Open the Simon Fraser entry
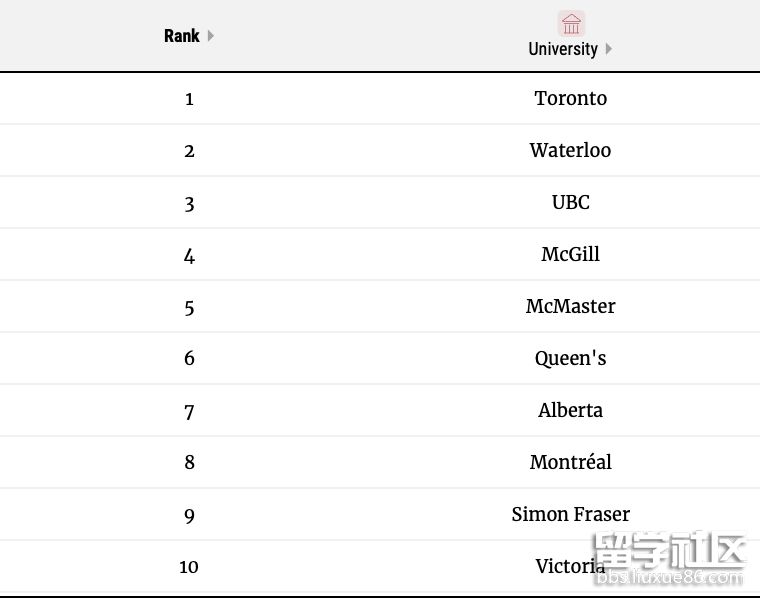Viewport: 760px width, 599px height. click(570, 514)
